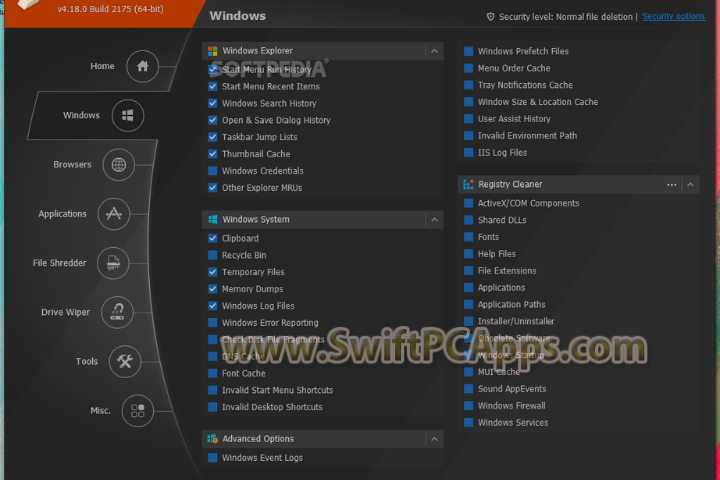Enable Windows Credentials checkbox

pyautogui.click(x=213, y=171)
